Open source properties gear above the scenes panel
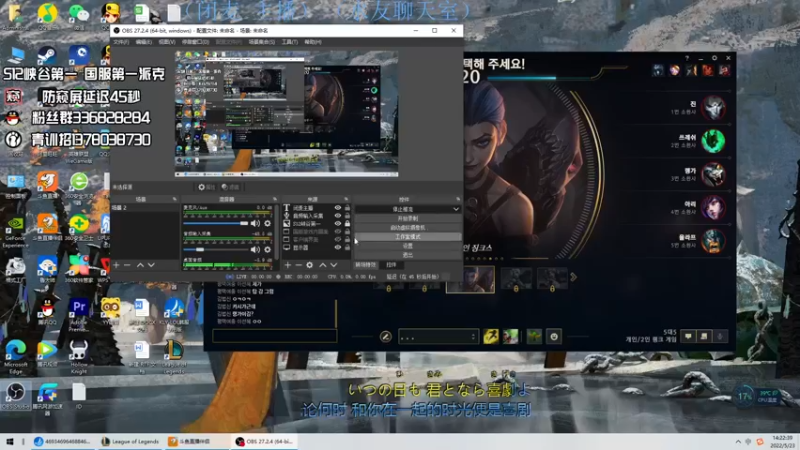This screenshot has width=800, height=450. click(x=207, y=187)
